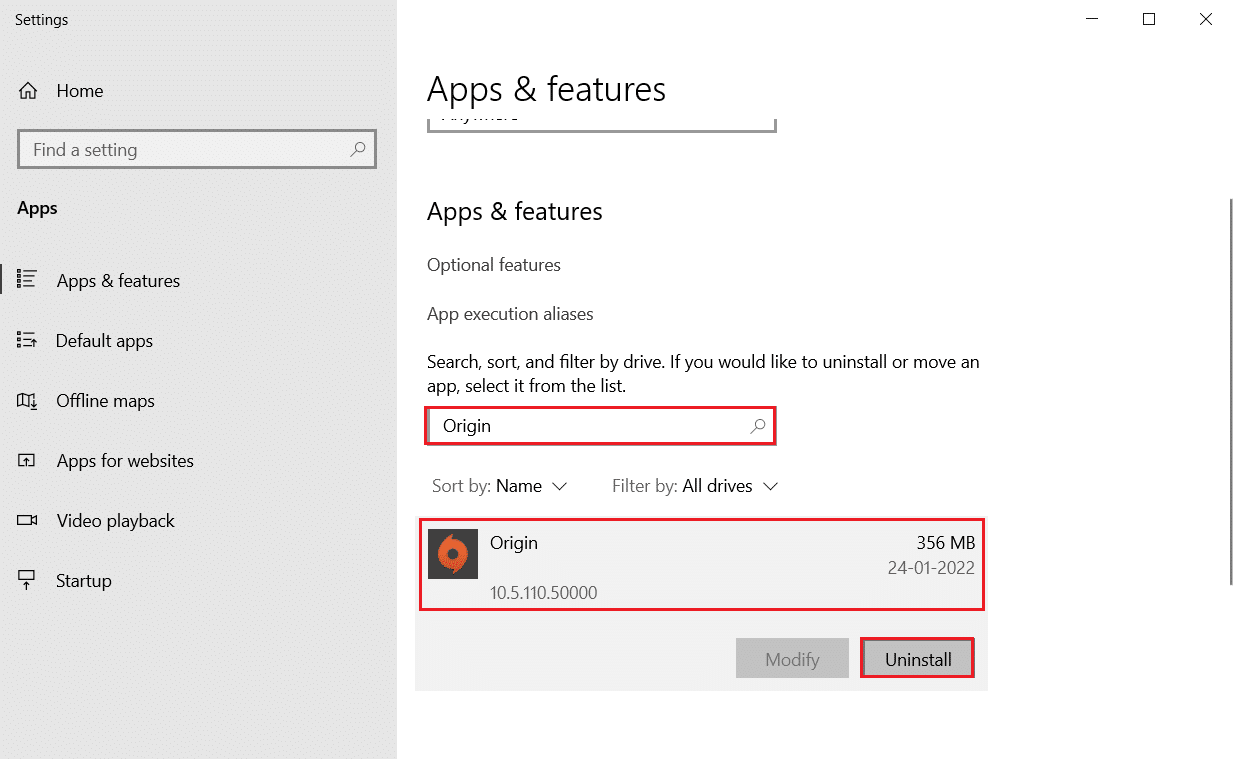Click the Apps for websites icon
Screen dimensions: 1234x759
click(x=28, y=461)
